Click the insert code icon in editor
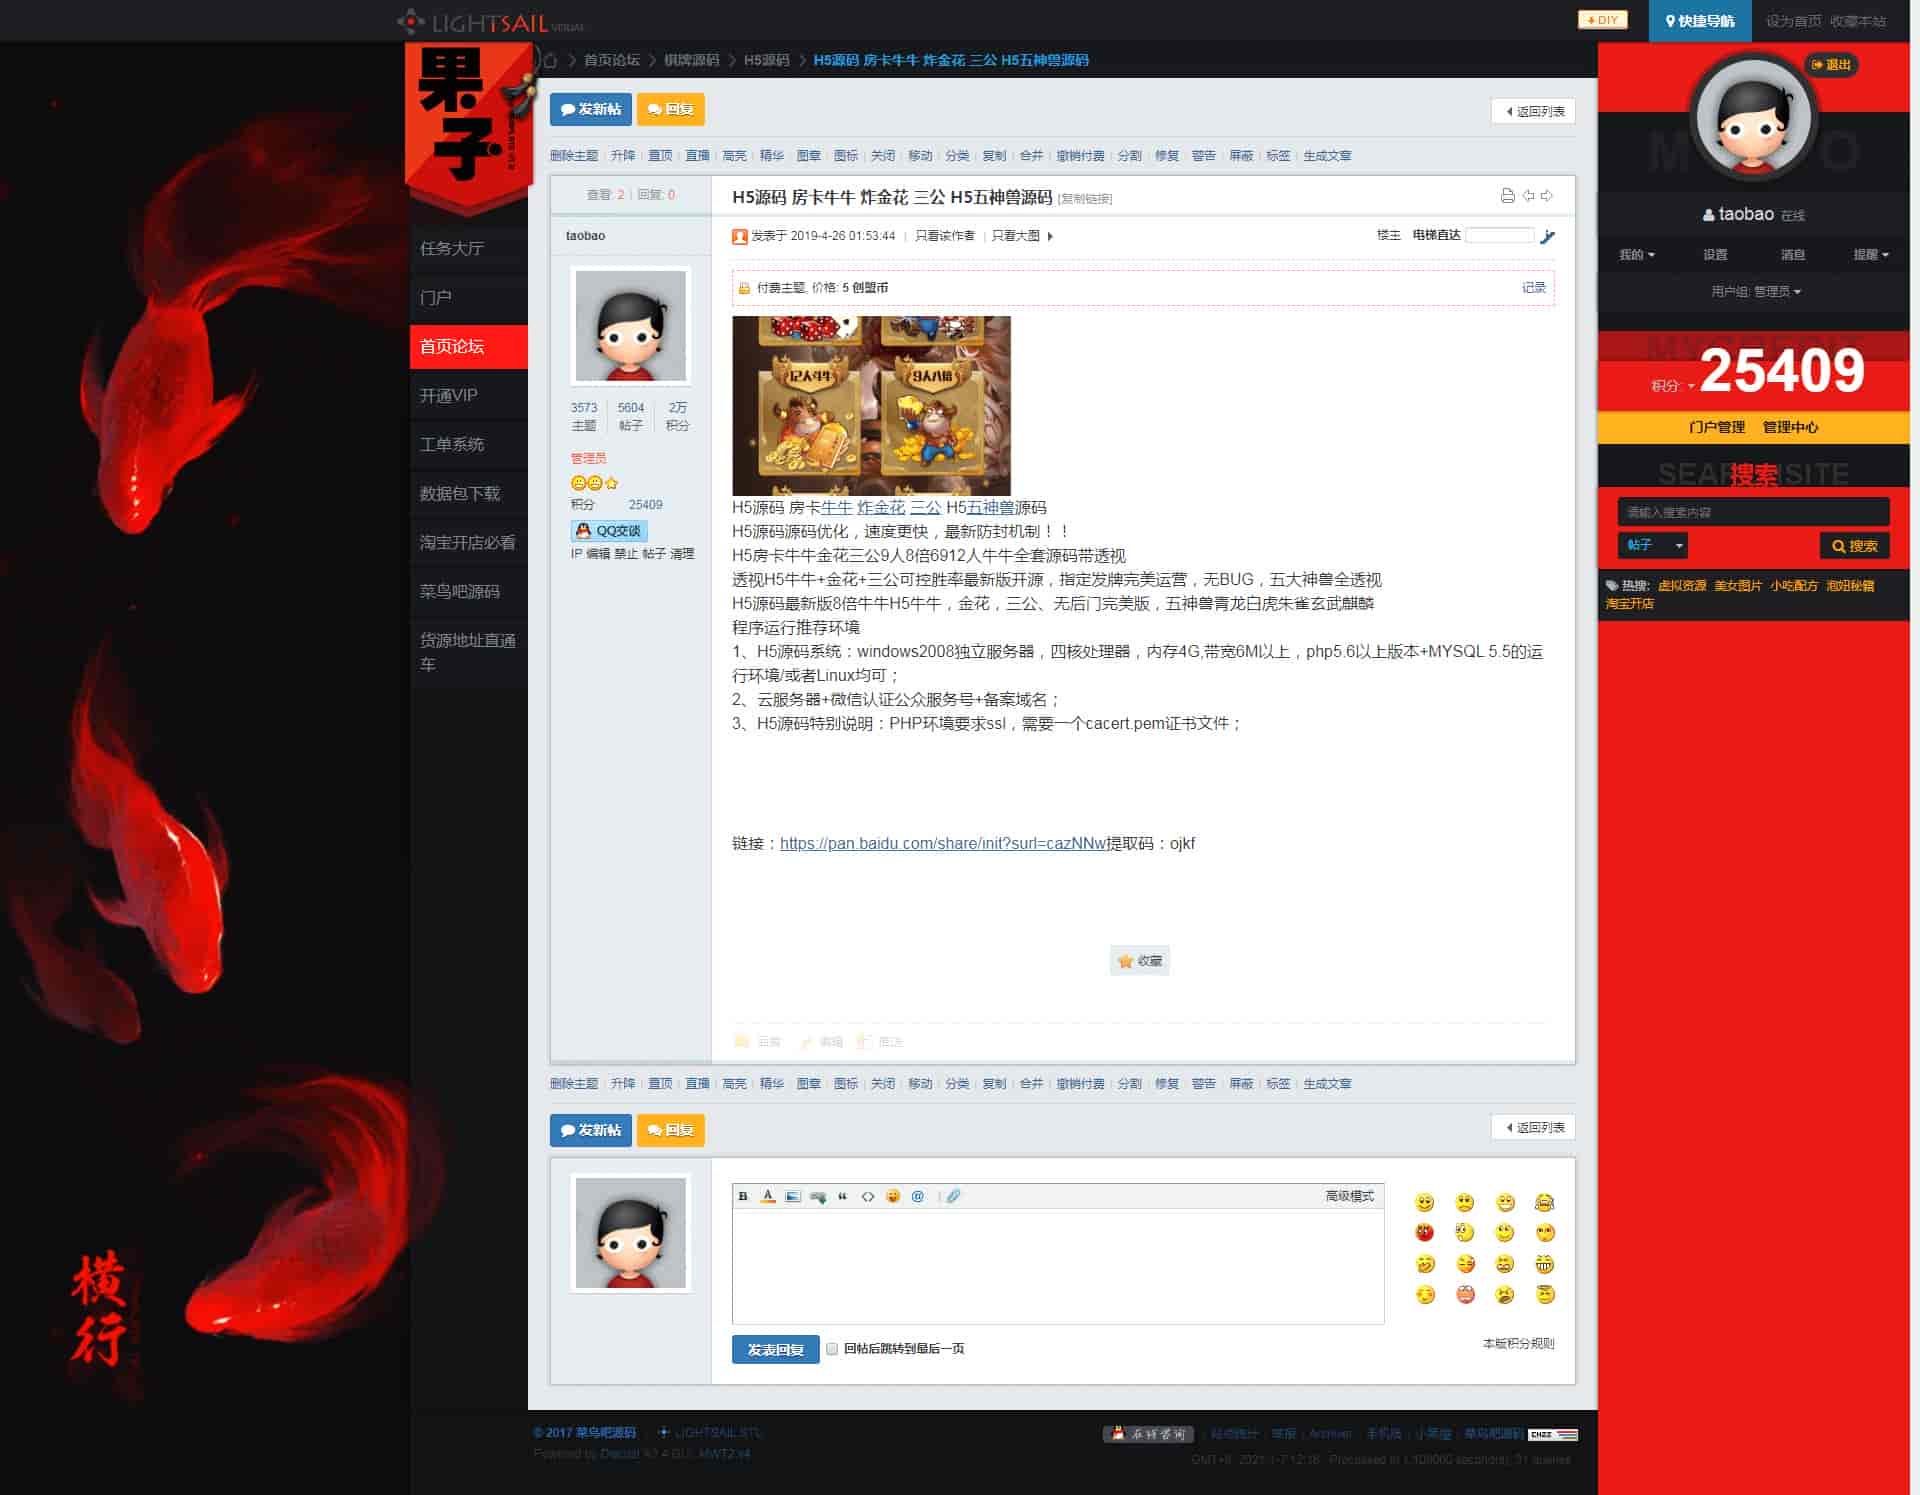This screenshot has height=1495, width=1920. coord(868,1196)
